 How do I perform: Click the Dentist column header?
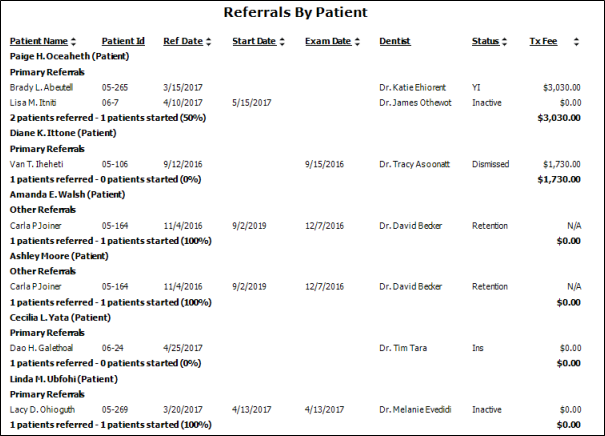pyautogui.click(x=395, y=42)
